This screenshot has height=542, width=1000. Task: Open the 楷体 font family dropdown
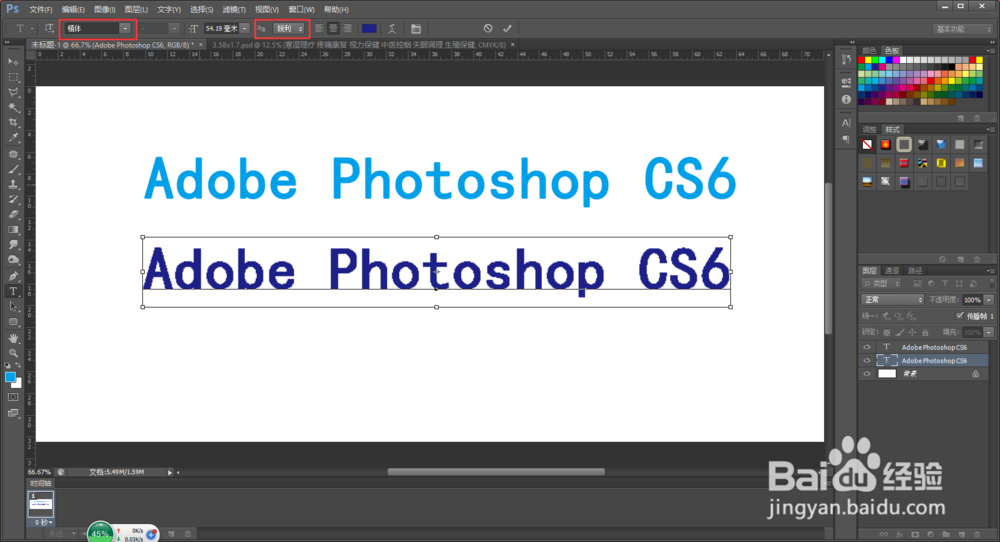point(125,29)
